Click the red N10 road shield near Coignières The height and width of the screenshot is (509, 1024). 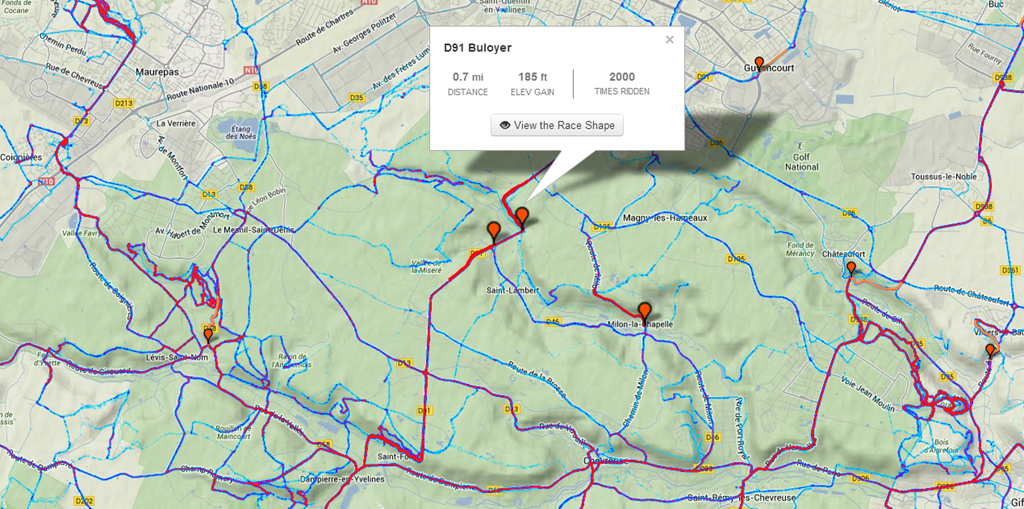click(45, 181)
